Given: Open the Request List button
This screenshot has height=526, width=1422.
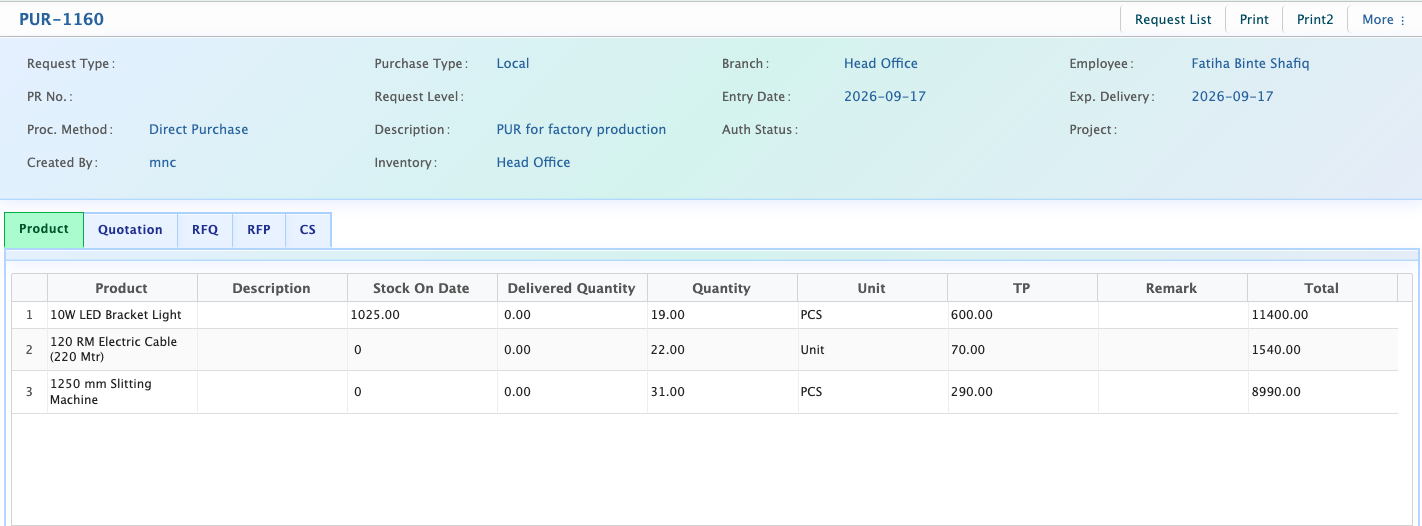Looking at the screenshot, I should [1173, 19].
